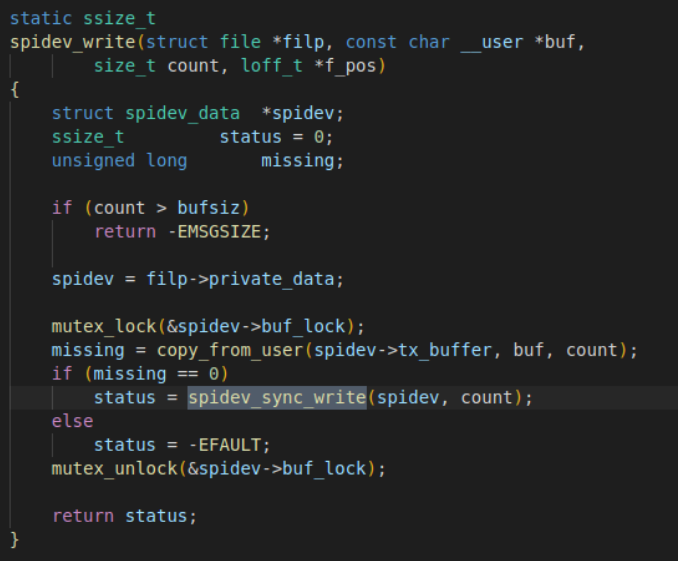Click the opening curly brace of the function
Viewport: 681px width, 561px height.
[x=14, y=90]
